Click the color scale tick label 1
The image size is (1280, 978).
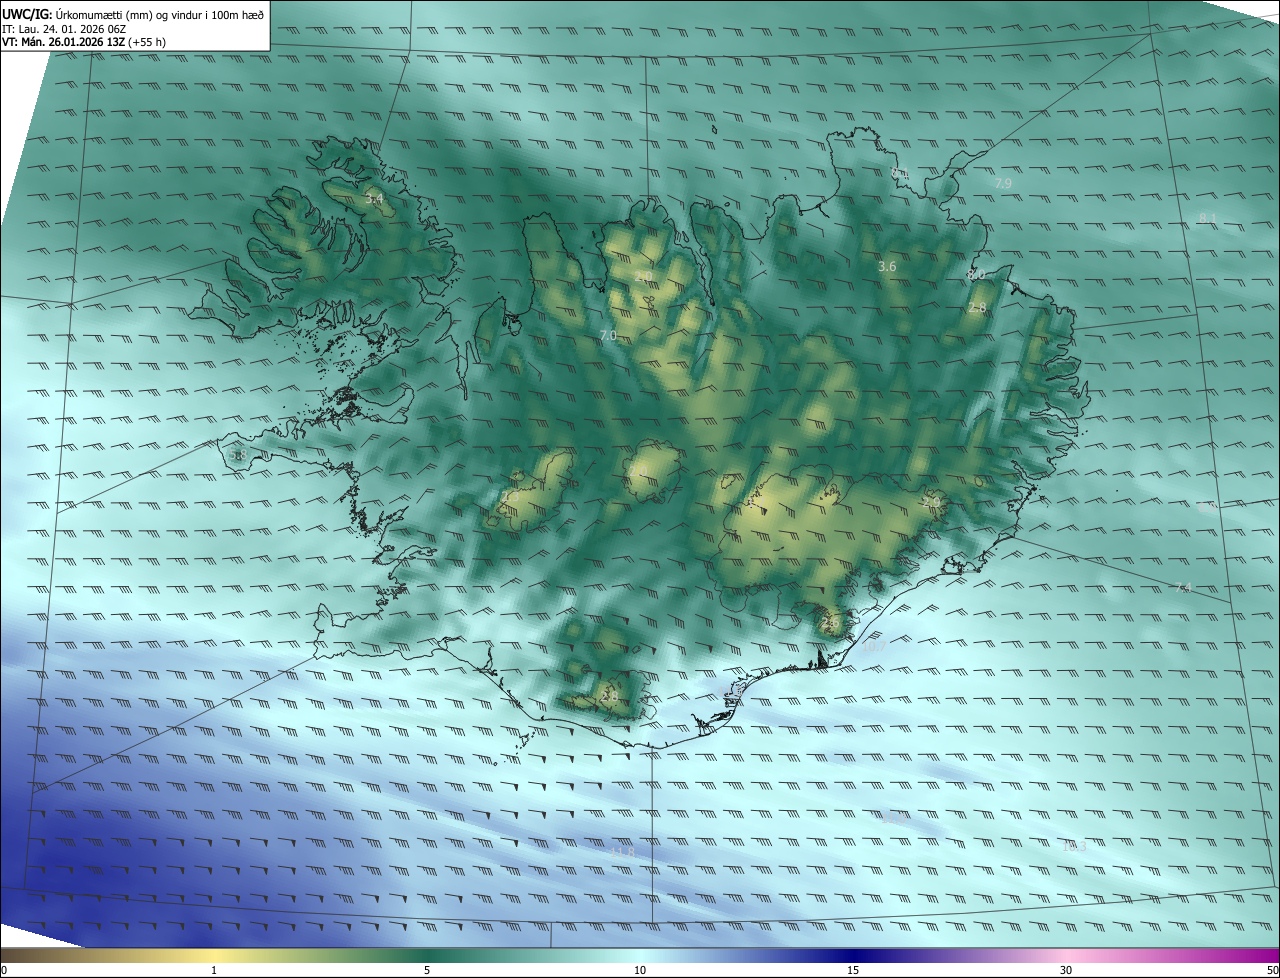click(x=214, y=970)
